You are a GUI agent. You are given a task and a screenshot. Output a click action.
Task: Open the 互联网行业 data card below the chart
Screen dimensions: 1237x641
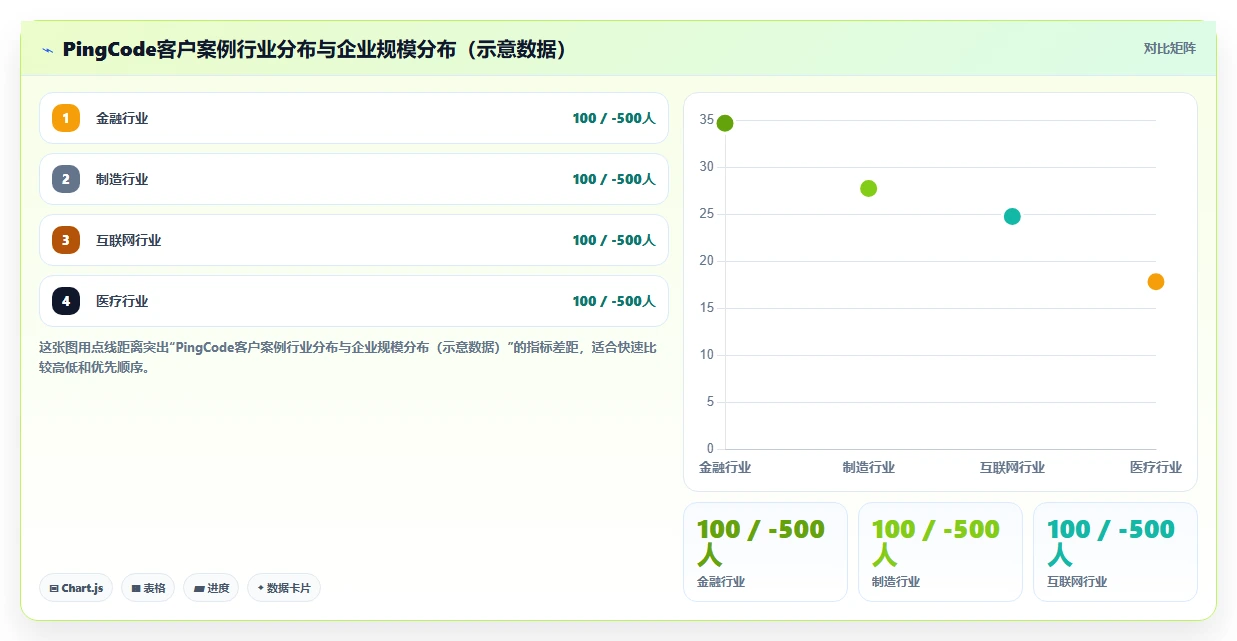[x=1115, y=552]
